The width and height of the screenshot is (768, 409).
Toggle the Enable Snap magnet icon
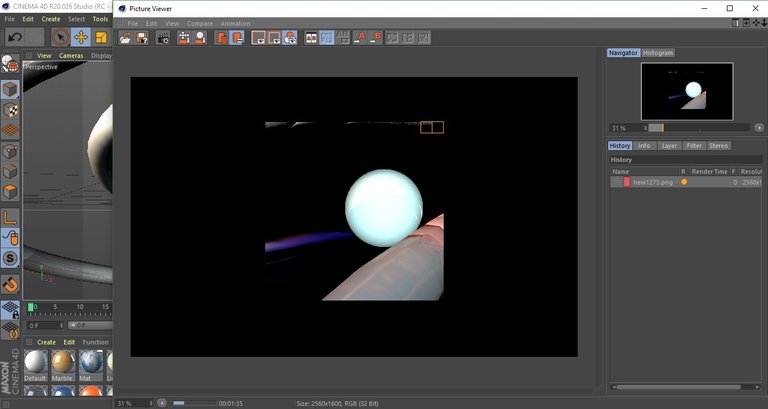tap(10, 285)
